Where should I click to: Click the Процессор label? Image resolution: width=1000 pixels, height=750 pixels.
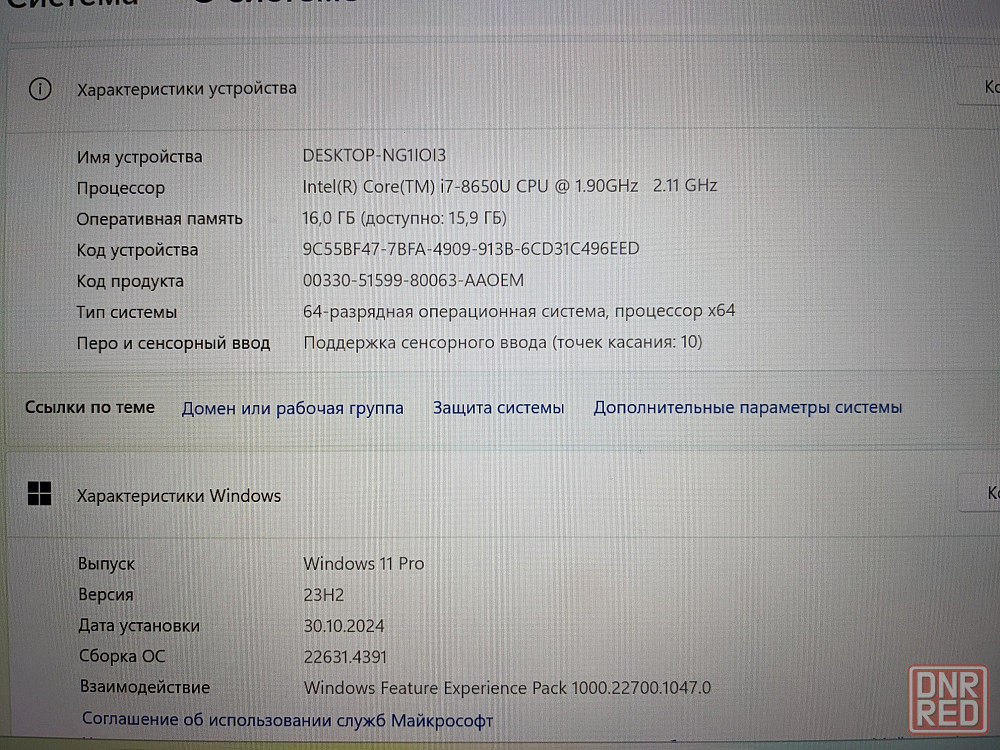(121, 189)
